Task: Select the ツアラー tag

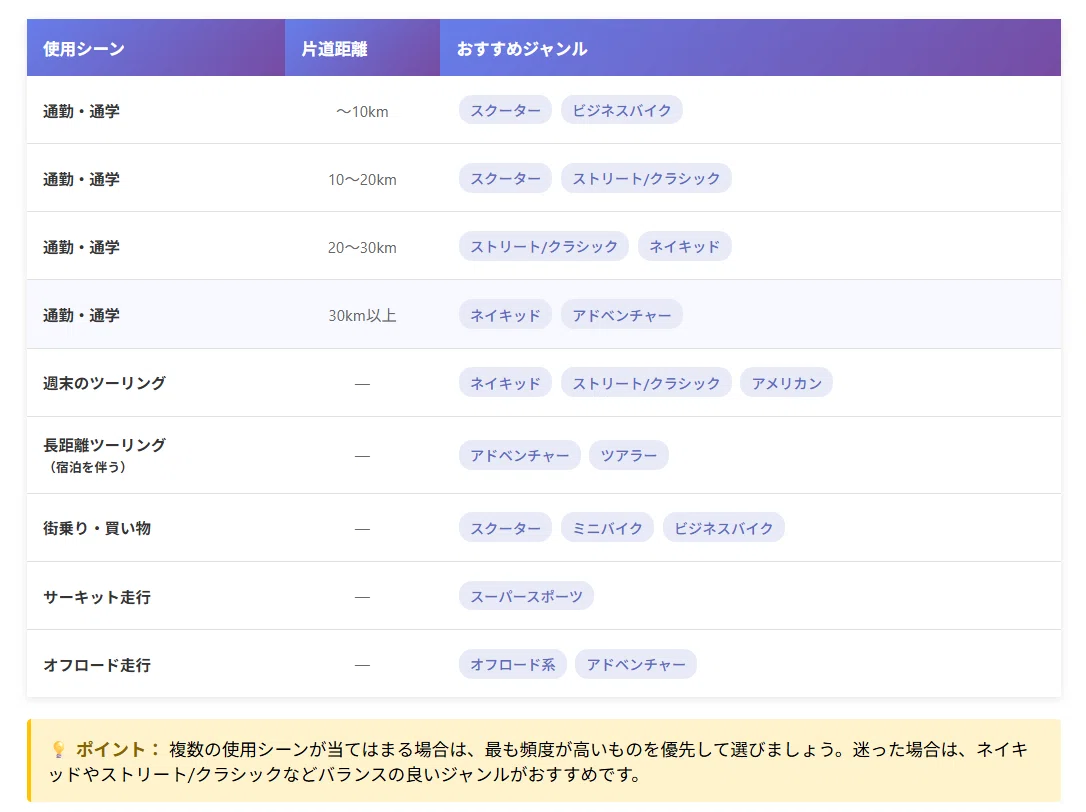Action: coord(628,455)
